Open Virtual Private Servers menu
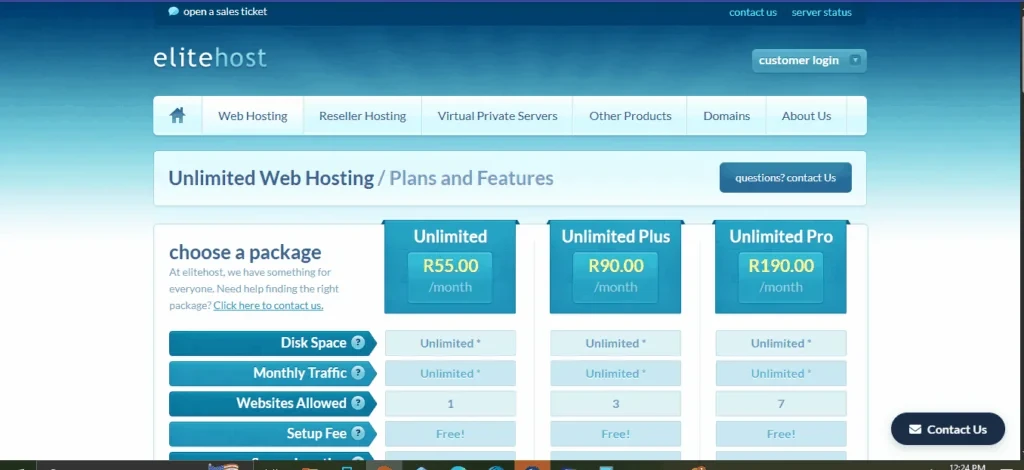The width and height of the screenshot is (1024, 470). point(498,116)
